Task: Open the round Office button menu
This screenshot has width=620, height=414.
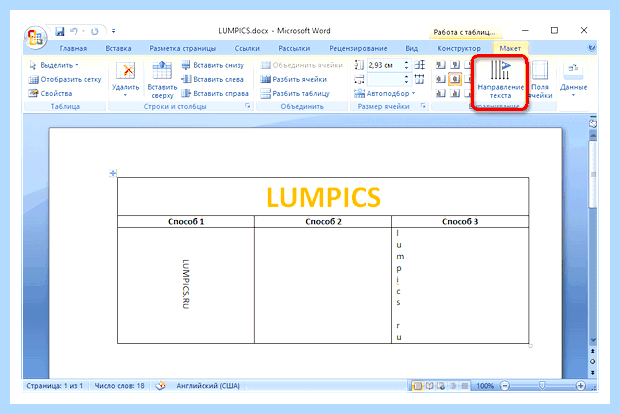Action: click(36, 38)
